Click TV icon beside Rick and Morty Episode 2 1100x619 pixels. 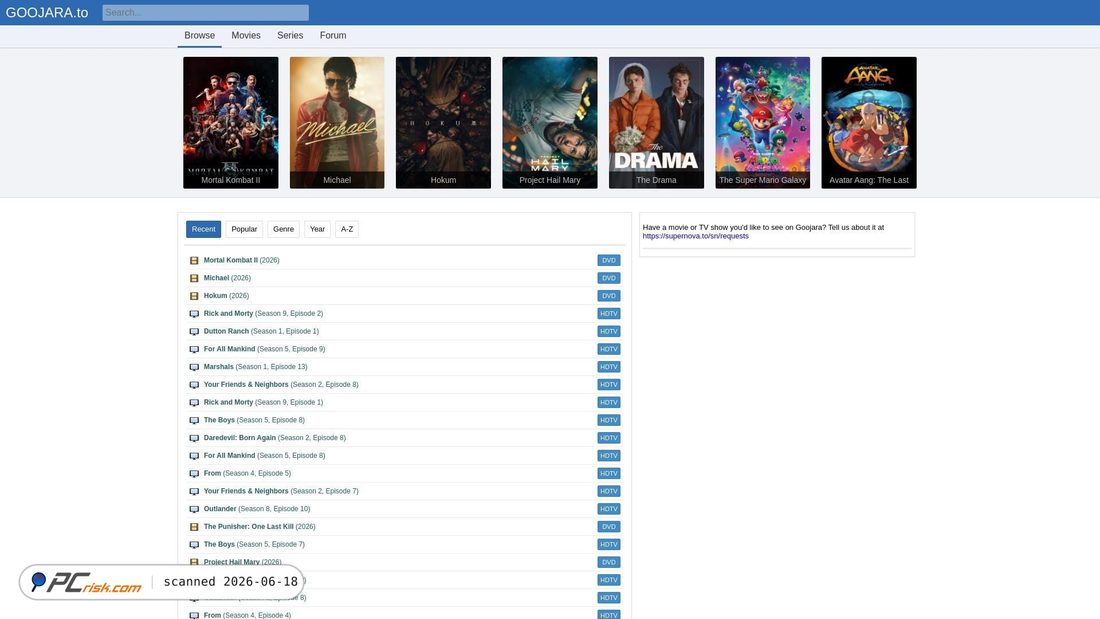click(x=194, y=314)
